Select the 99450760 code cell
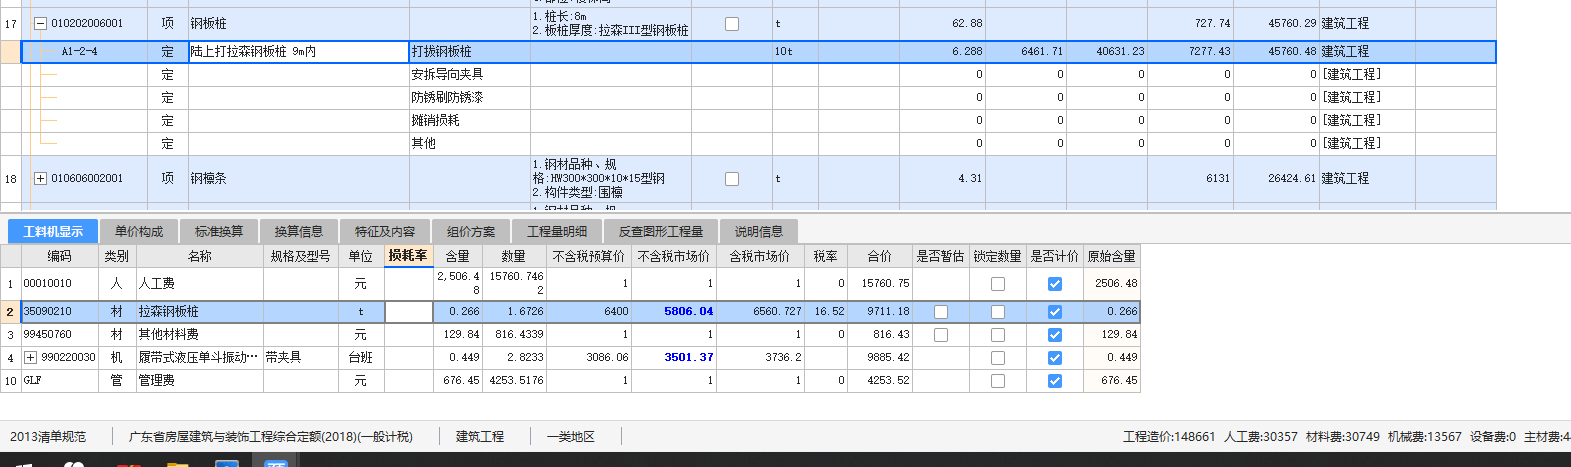This screenshot has height=467, width=1571. tap(59, 335)
